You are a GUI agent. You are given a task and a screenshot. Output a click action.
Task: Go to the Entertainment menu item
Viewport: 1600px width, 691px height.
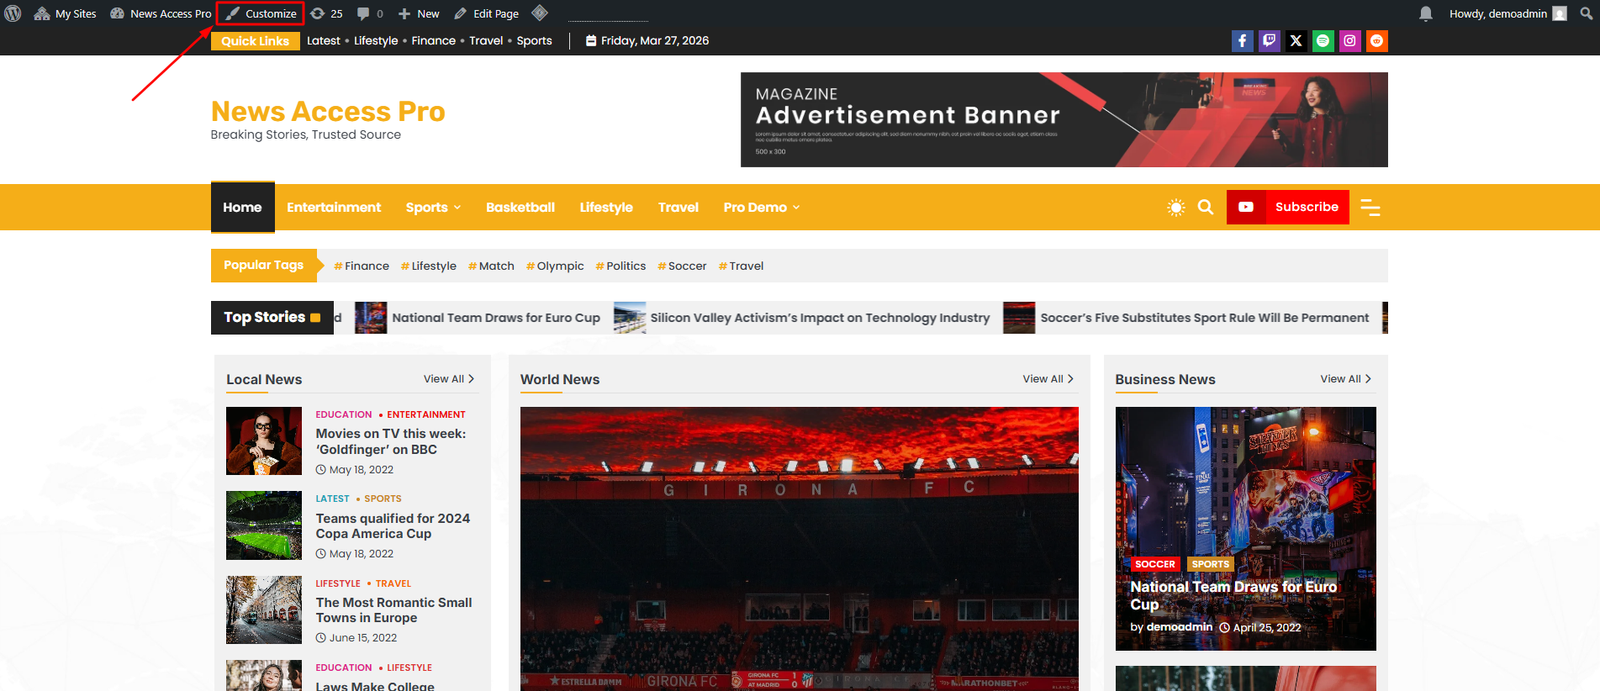(x=334, y=207)
